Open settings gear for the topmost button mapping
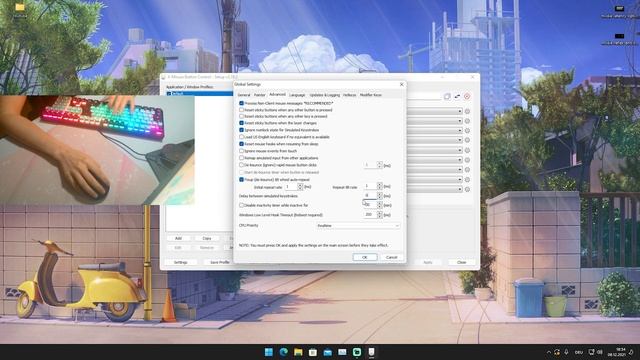Viewport: 640px width, 360px height. pos(467,111)
